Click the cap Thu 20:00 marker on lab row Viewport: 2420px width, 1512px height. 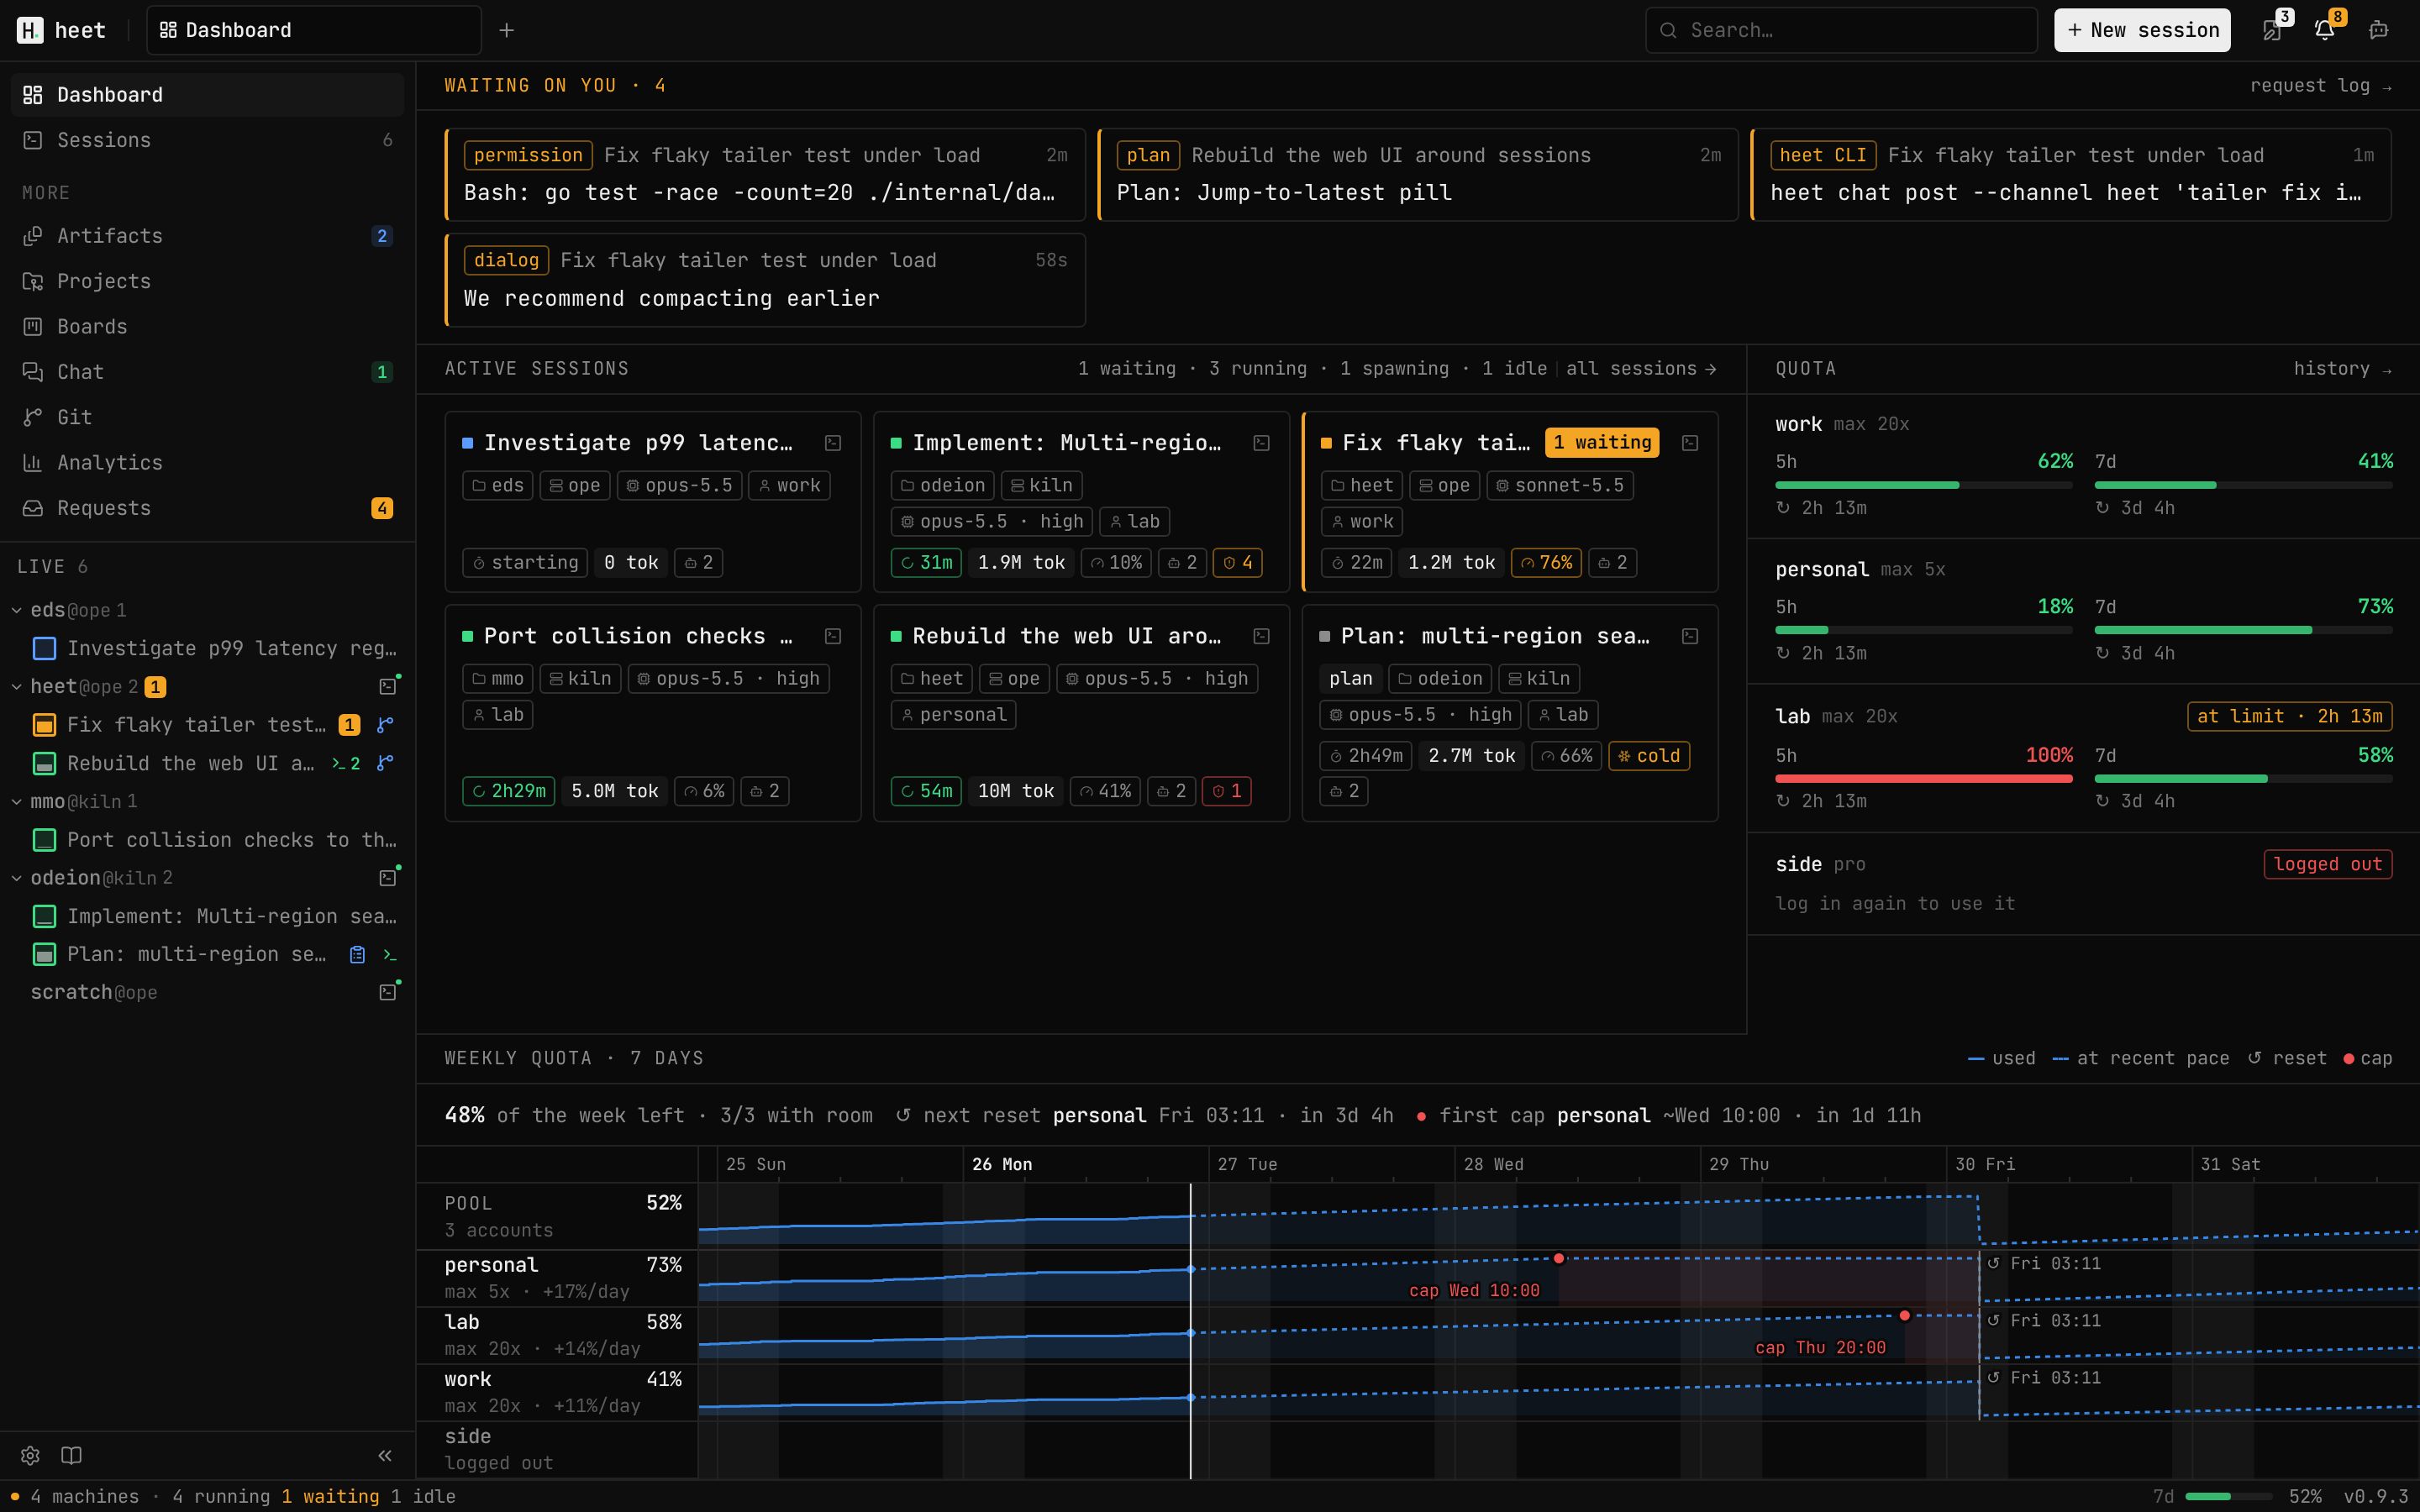pos(1904,1315)
